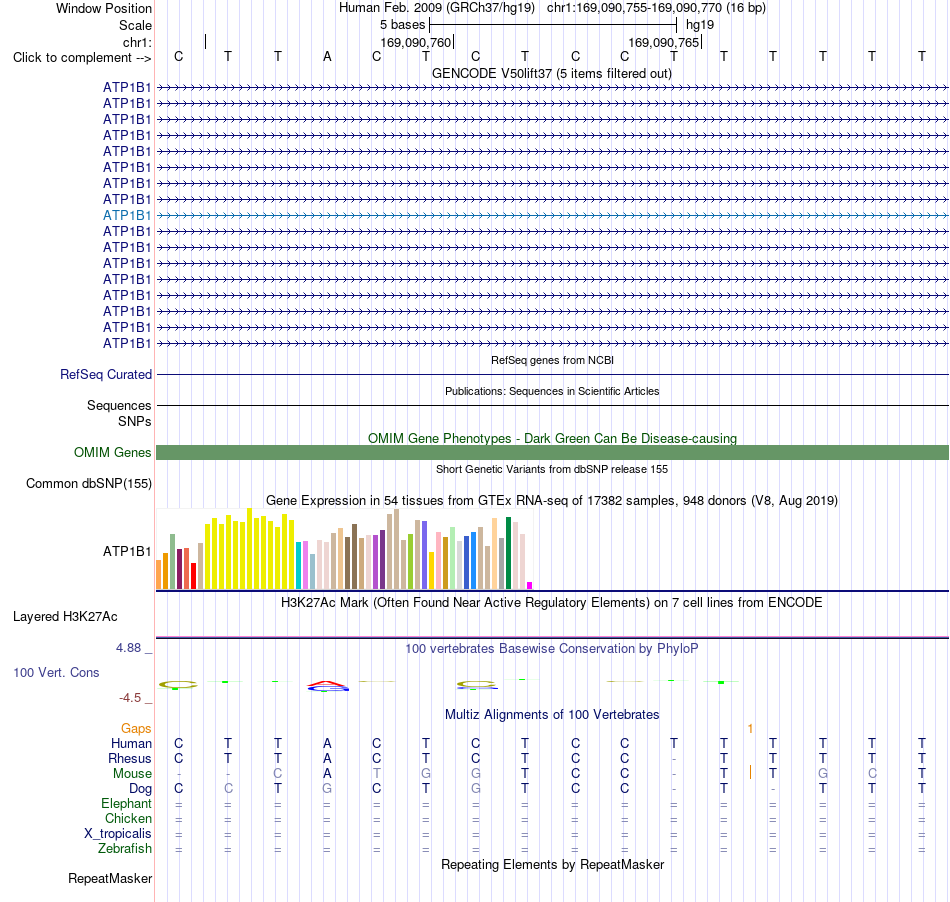Click the 'Common dbSNP(155)' track label
This screenshot has height=902, width=950.
coord(89,483)
